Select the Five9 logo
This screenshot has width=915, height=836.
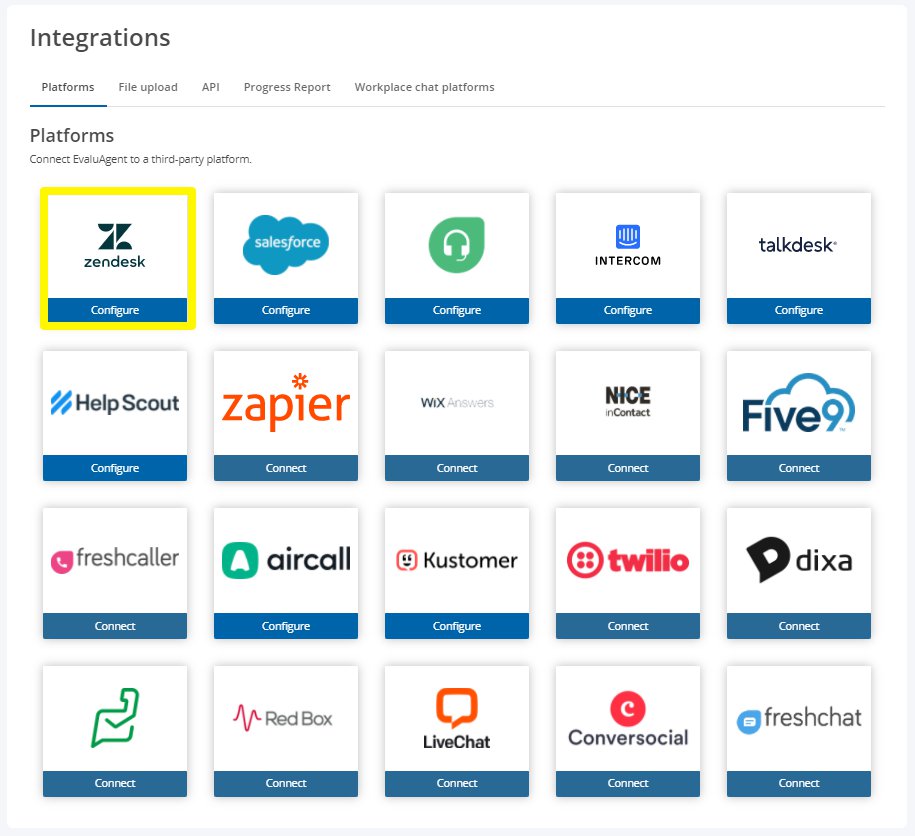pyautogui.click(x=798, y=403)
